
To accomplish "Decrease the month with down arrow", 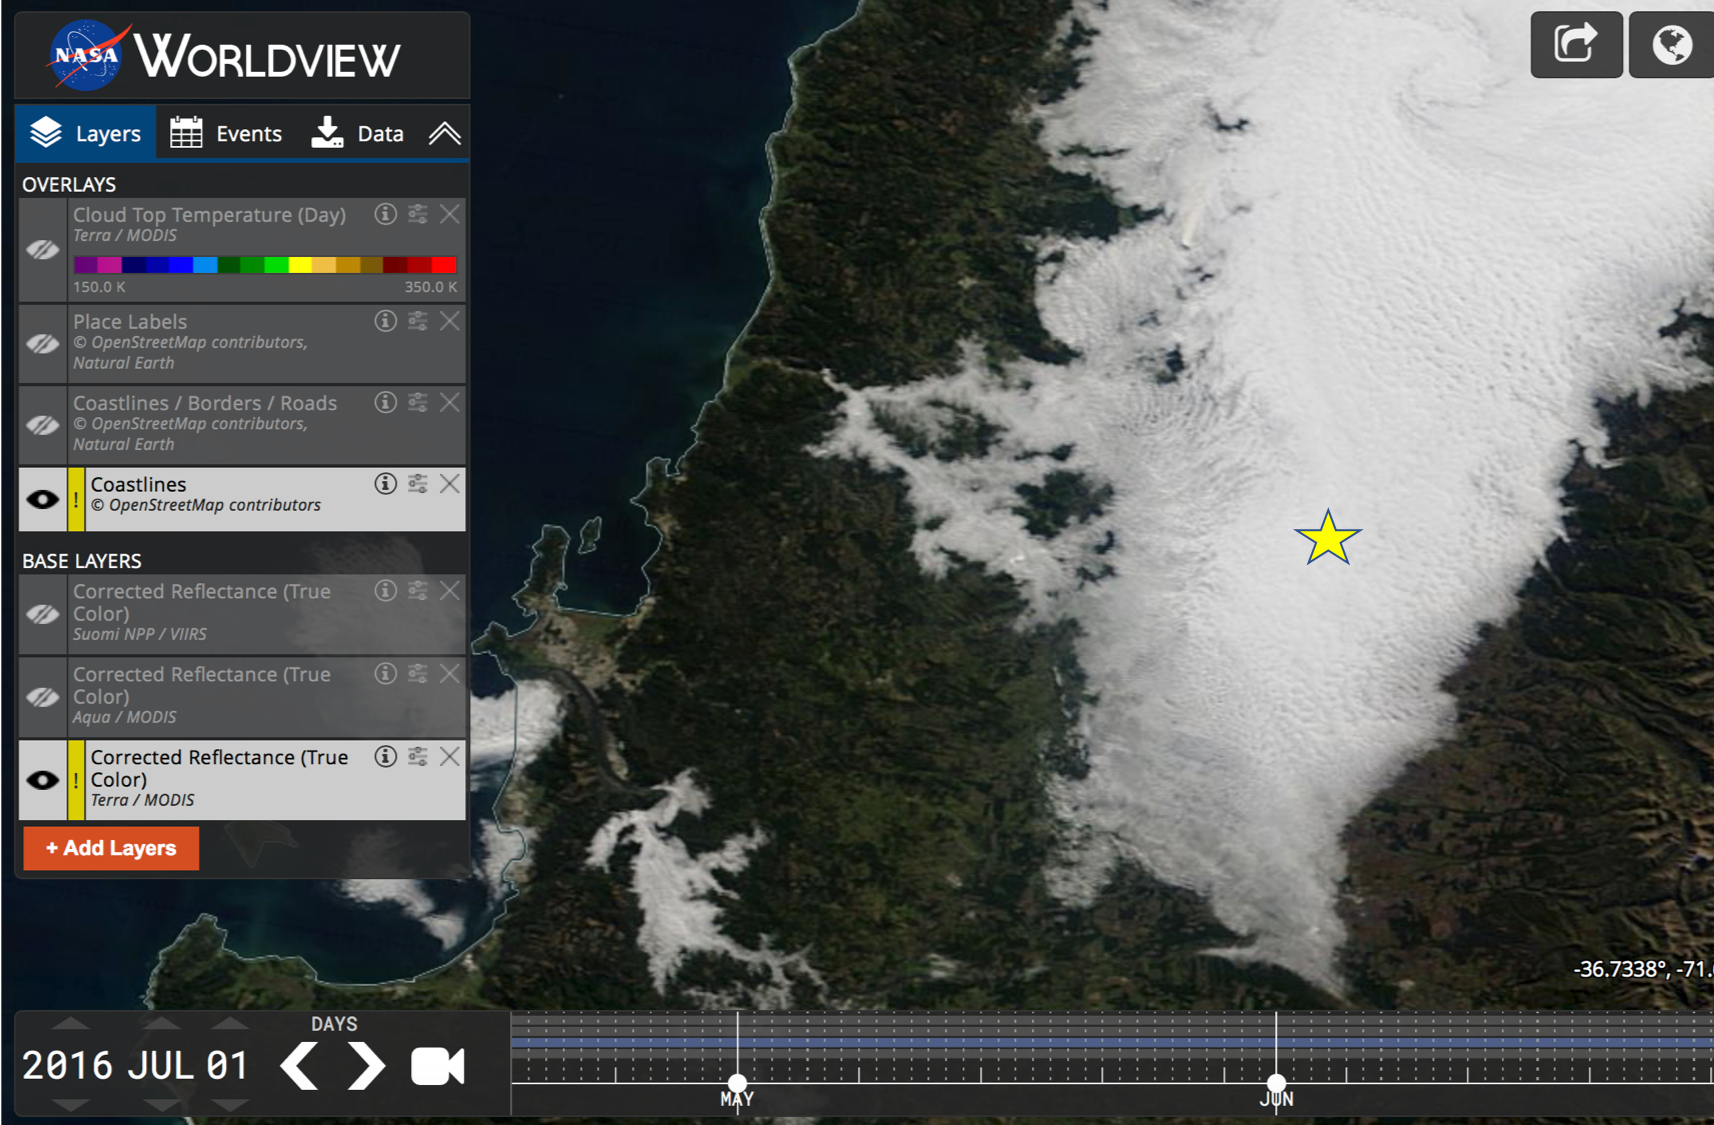I will [x=160, y=1105].
